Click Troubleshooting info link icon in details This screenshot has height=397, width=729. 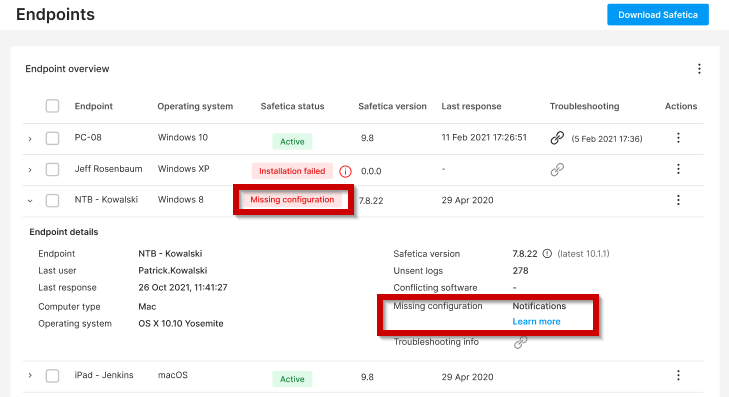(x=520, y=343)
